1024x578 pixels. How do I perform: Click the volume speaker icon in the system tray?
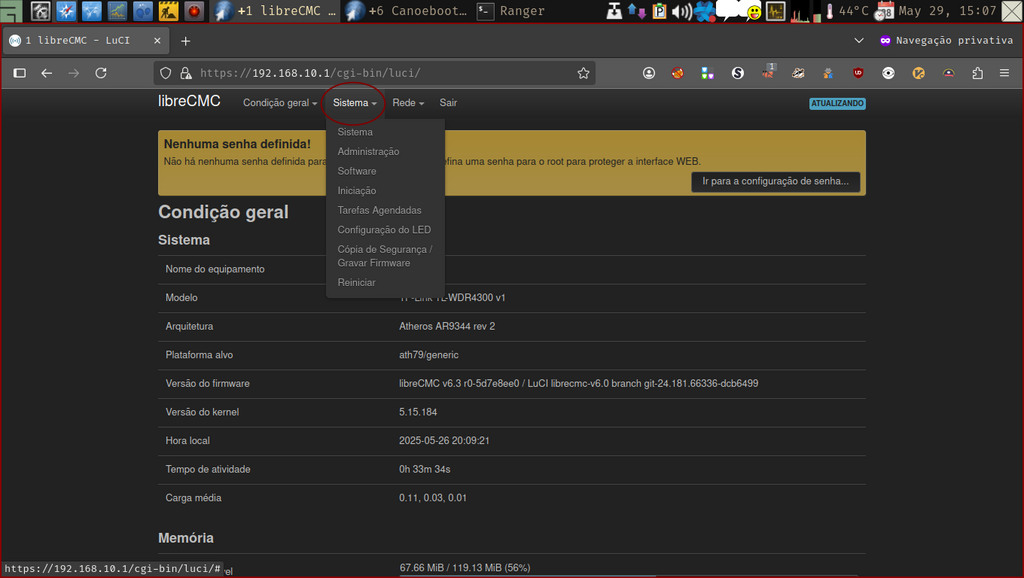[x=681, y=11]
